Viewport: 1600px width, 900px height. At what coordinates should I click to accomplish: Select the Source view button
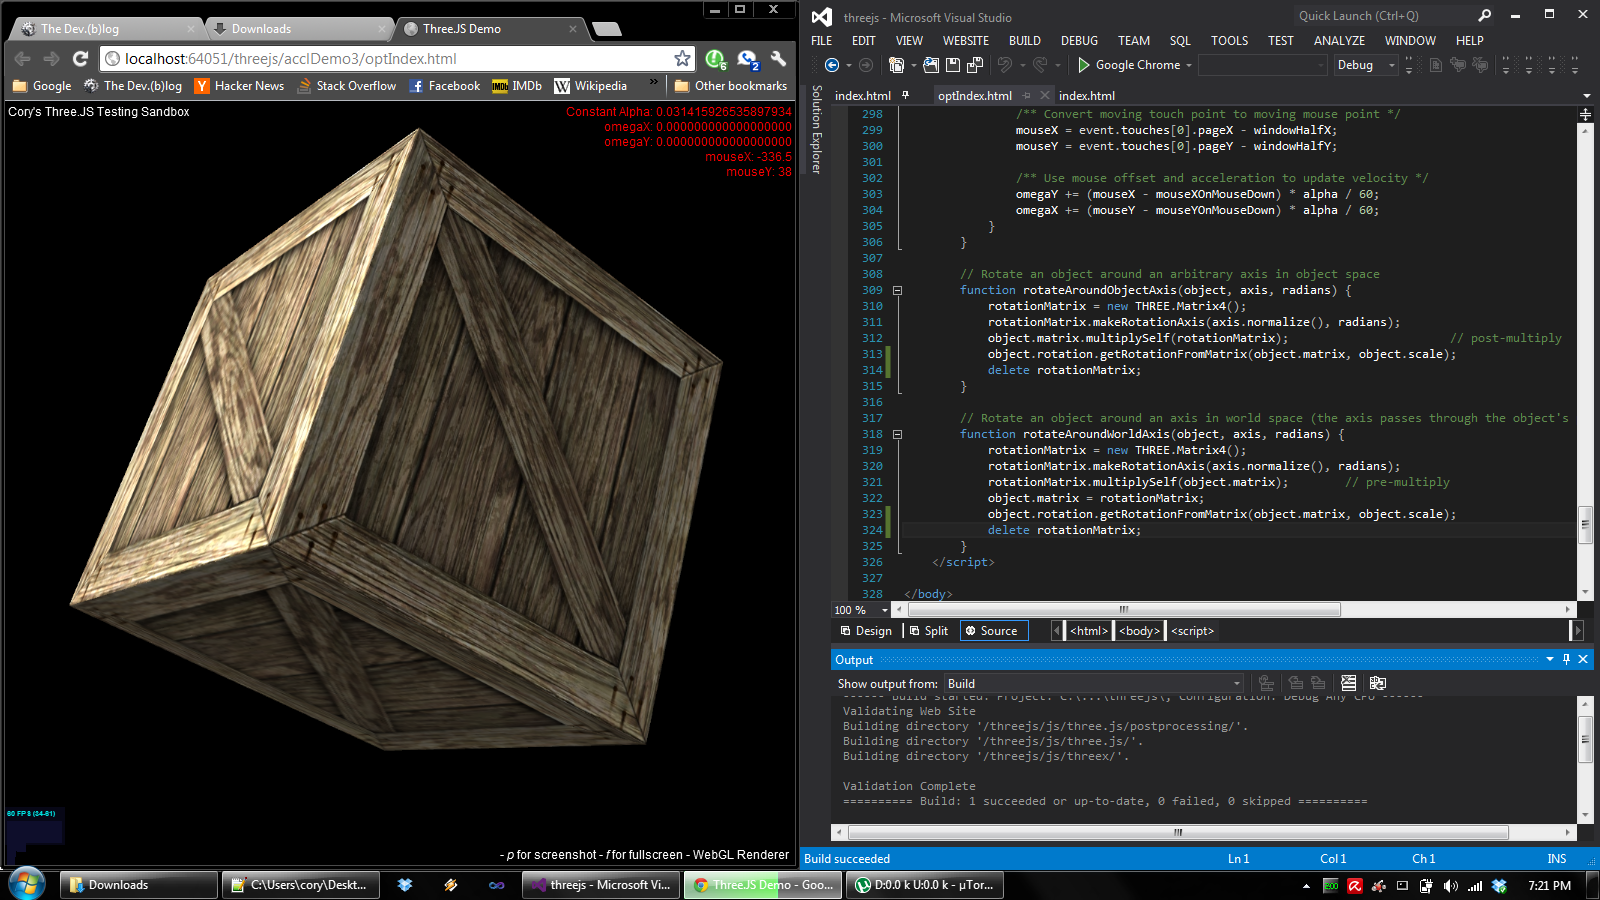click(994, 631)
